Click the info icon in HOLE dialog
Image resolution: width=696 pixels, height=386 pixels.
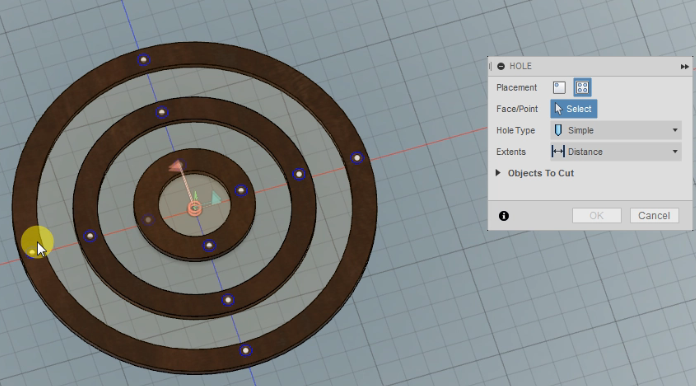504,216
